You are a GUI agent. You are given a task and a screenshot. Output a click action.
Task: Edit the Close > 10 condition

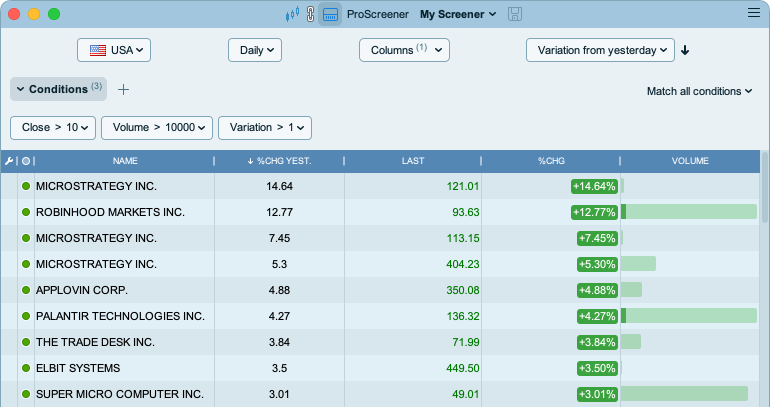[53, 128]
